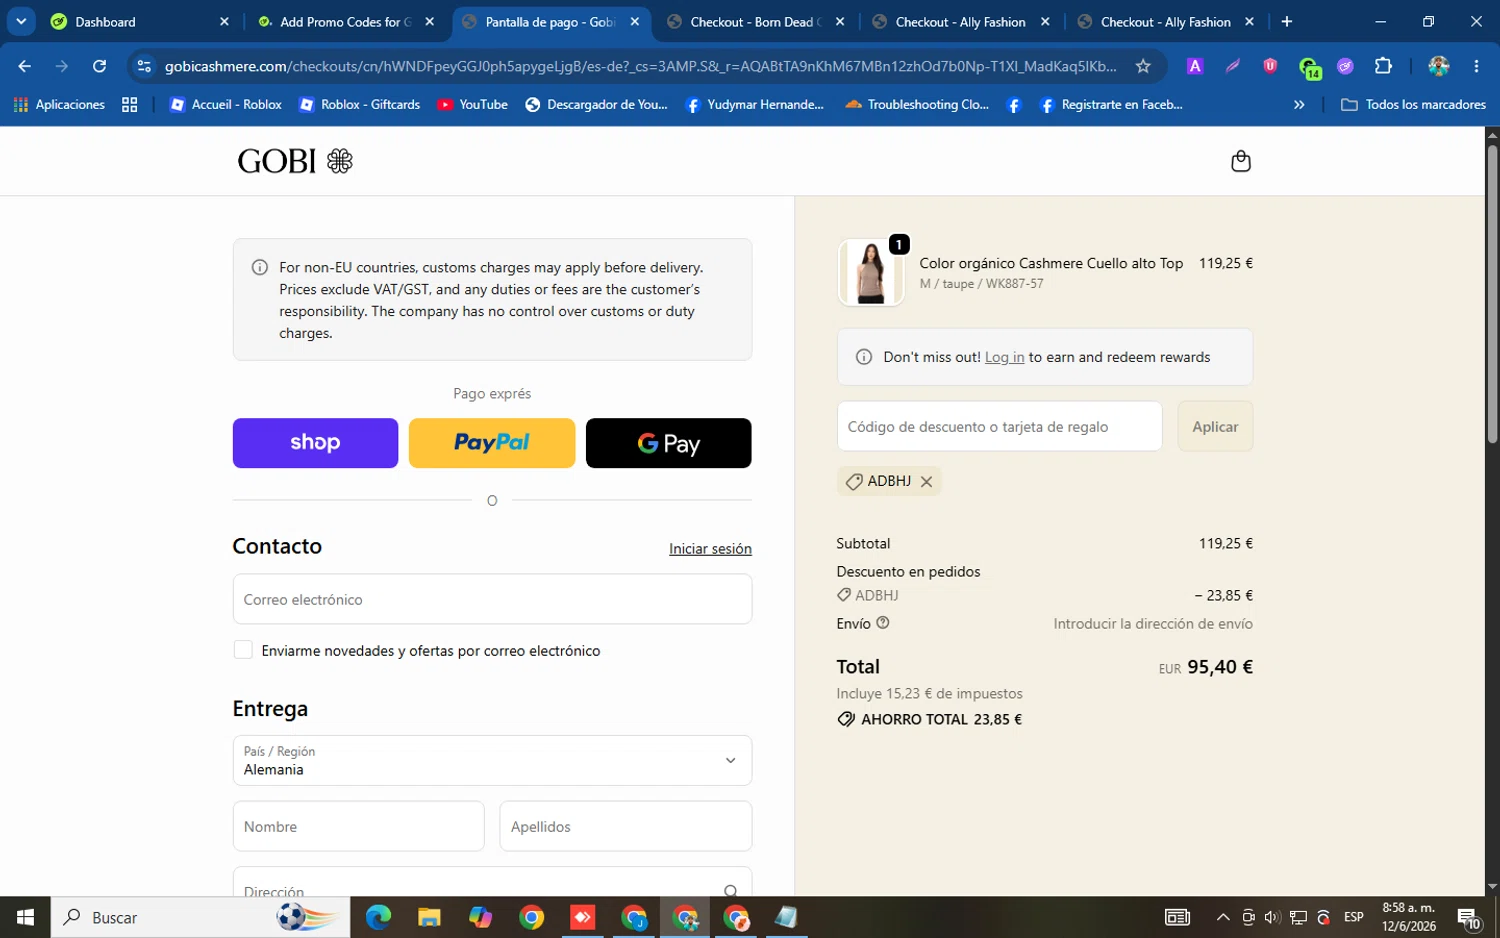
Task: Click the purple A extension icon
Action: coord(1194,66)
